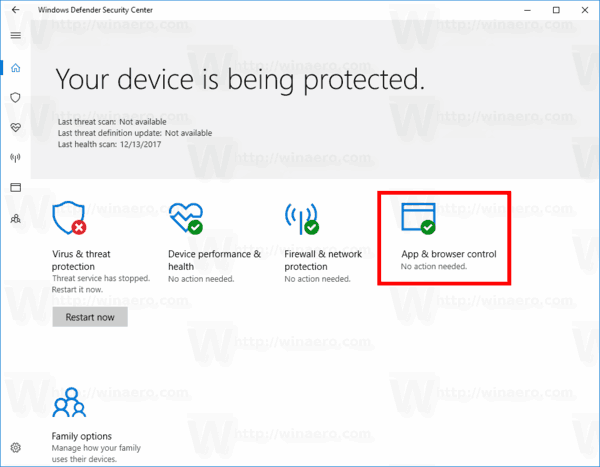Open settings gear at bottom left
Screen dimensions: 600x467
tap(15, 447)
